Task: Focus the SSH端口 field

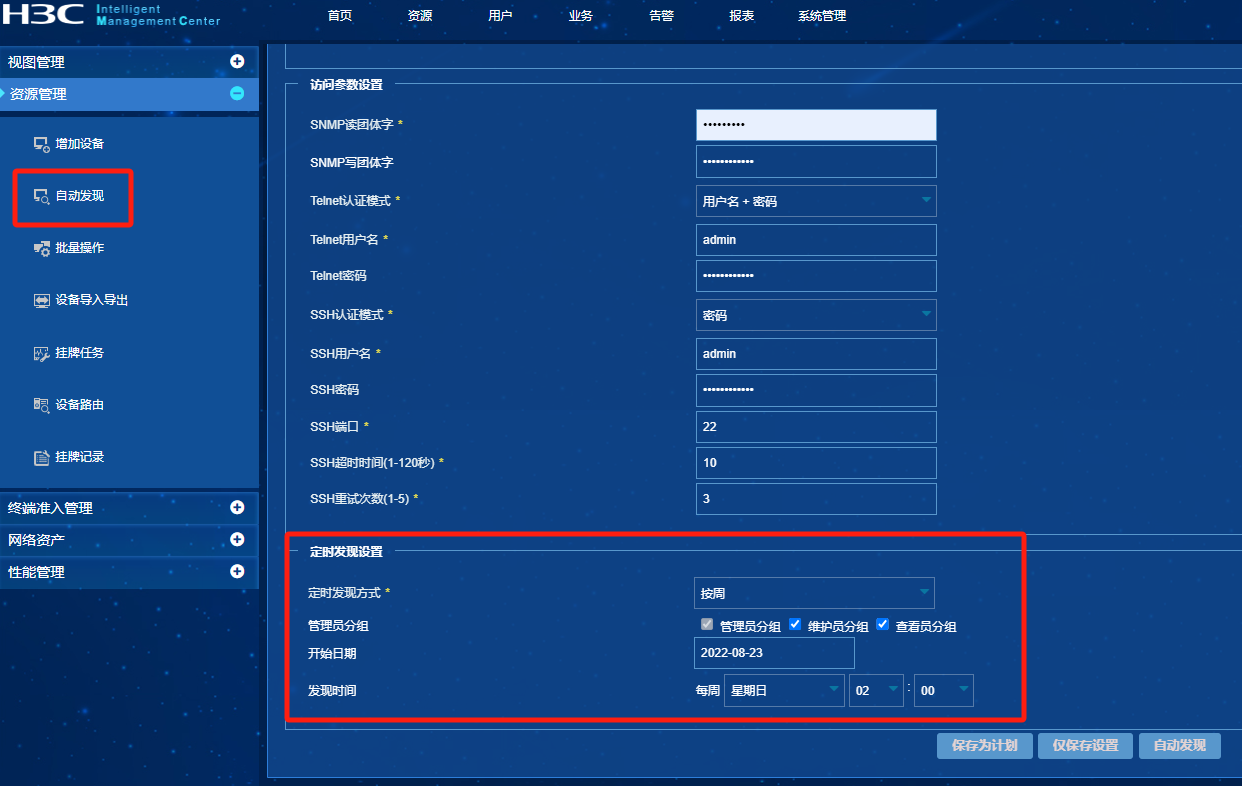Action: (x=816, y=426)
